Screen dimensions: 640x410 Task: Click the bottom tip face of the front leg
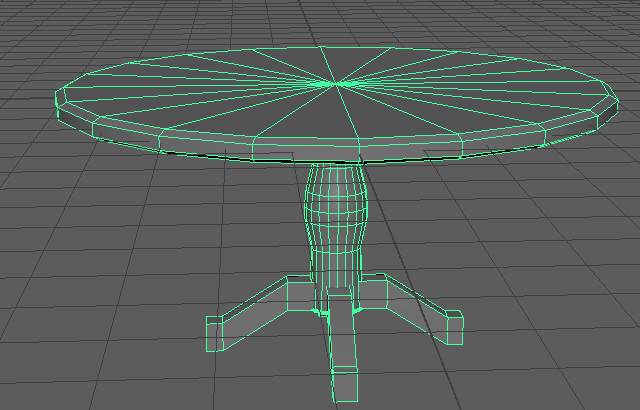[345, 386]
